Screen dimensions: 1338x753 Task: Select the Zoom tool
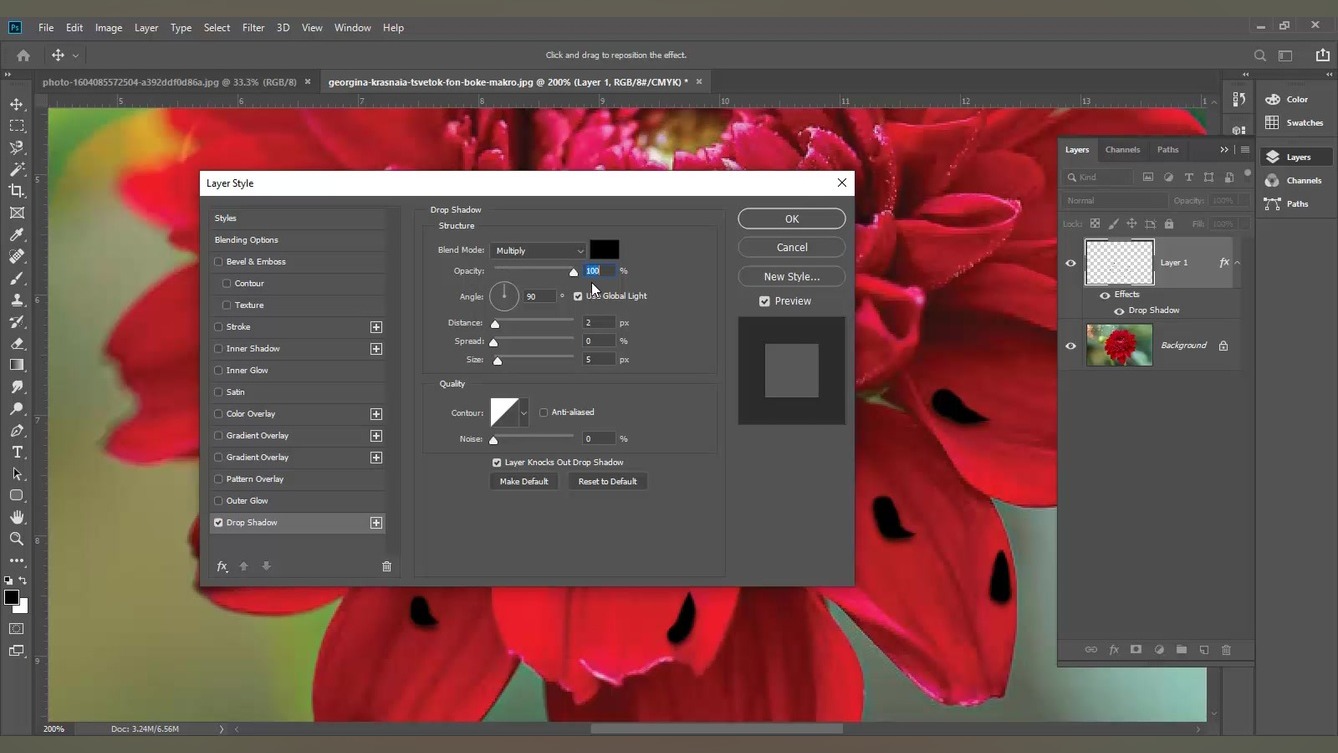17,539
